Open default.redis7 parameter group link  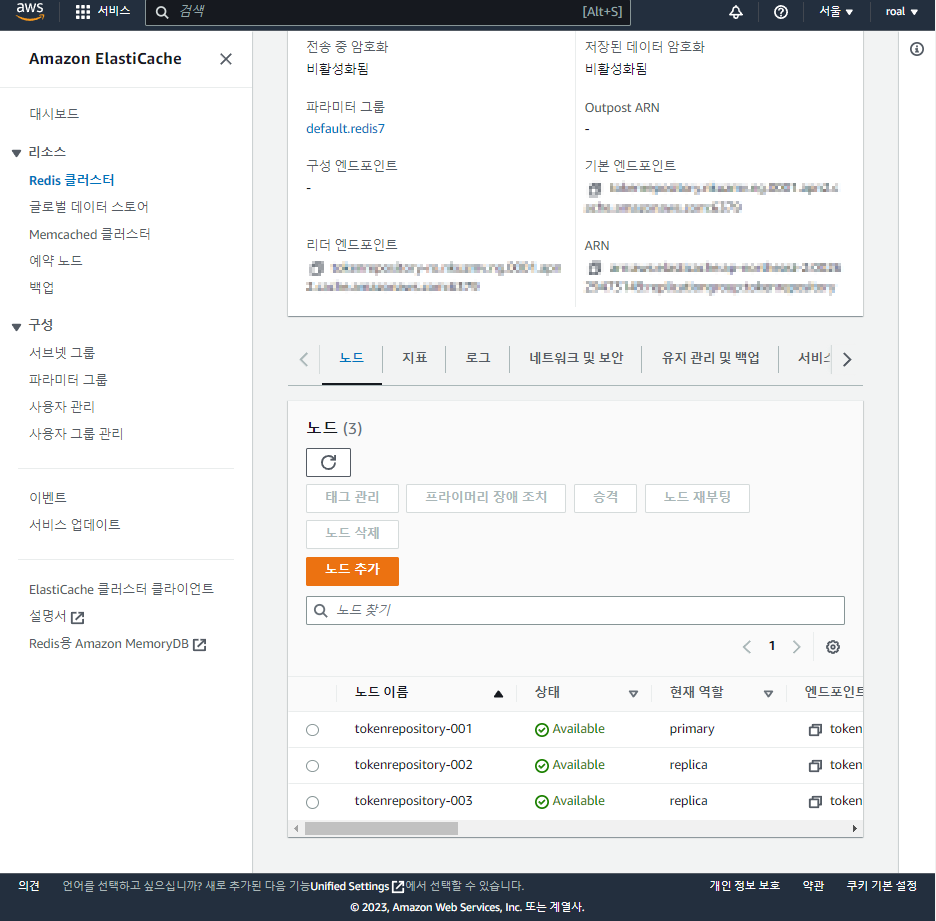(346, 129)
